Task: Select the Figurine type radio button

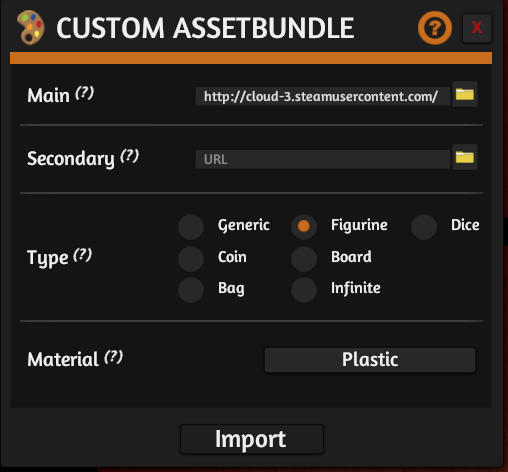Action: 304,226
